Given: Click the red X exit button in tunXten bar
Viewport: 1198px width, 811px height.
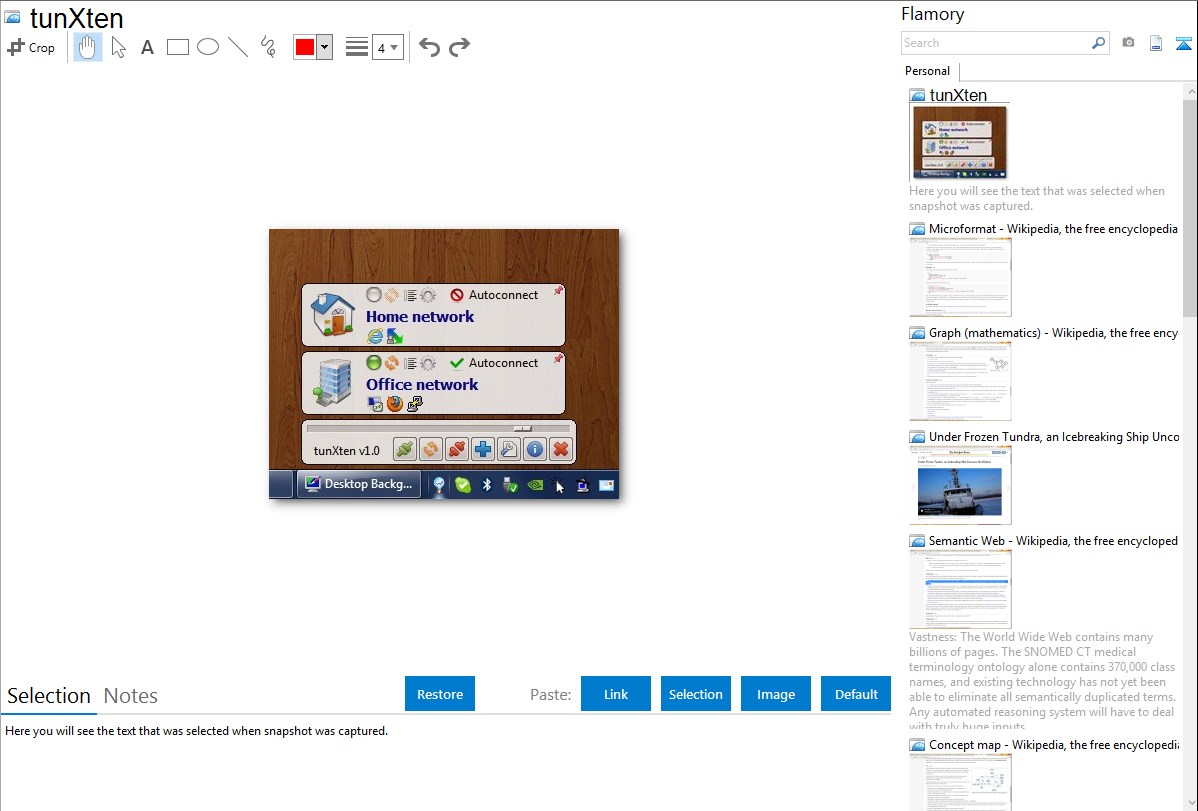Looking at the screenshot, I should click(x=561, y=449).
